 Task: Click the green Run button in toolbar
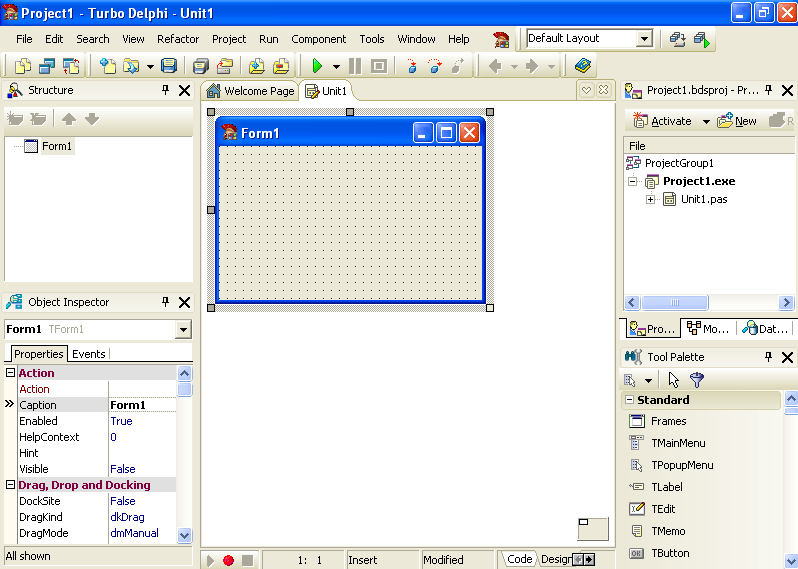coord(316,66)
